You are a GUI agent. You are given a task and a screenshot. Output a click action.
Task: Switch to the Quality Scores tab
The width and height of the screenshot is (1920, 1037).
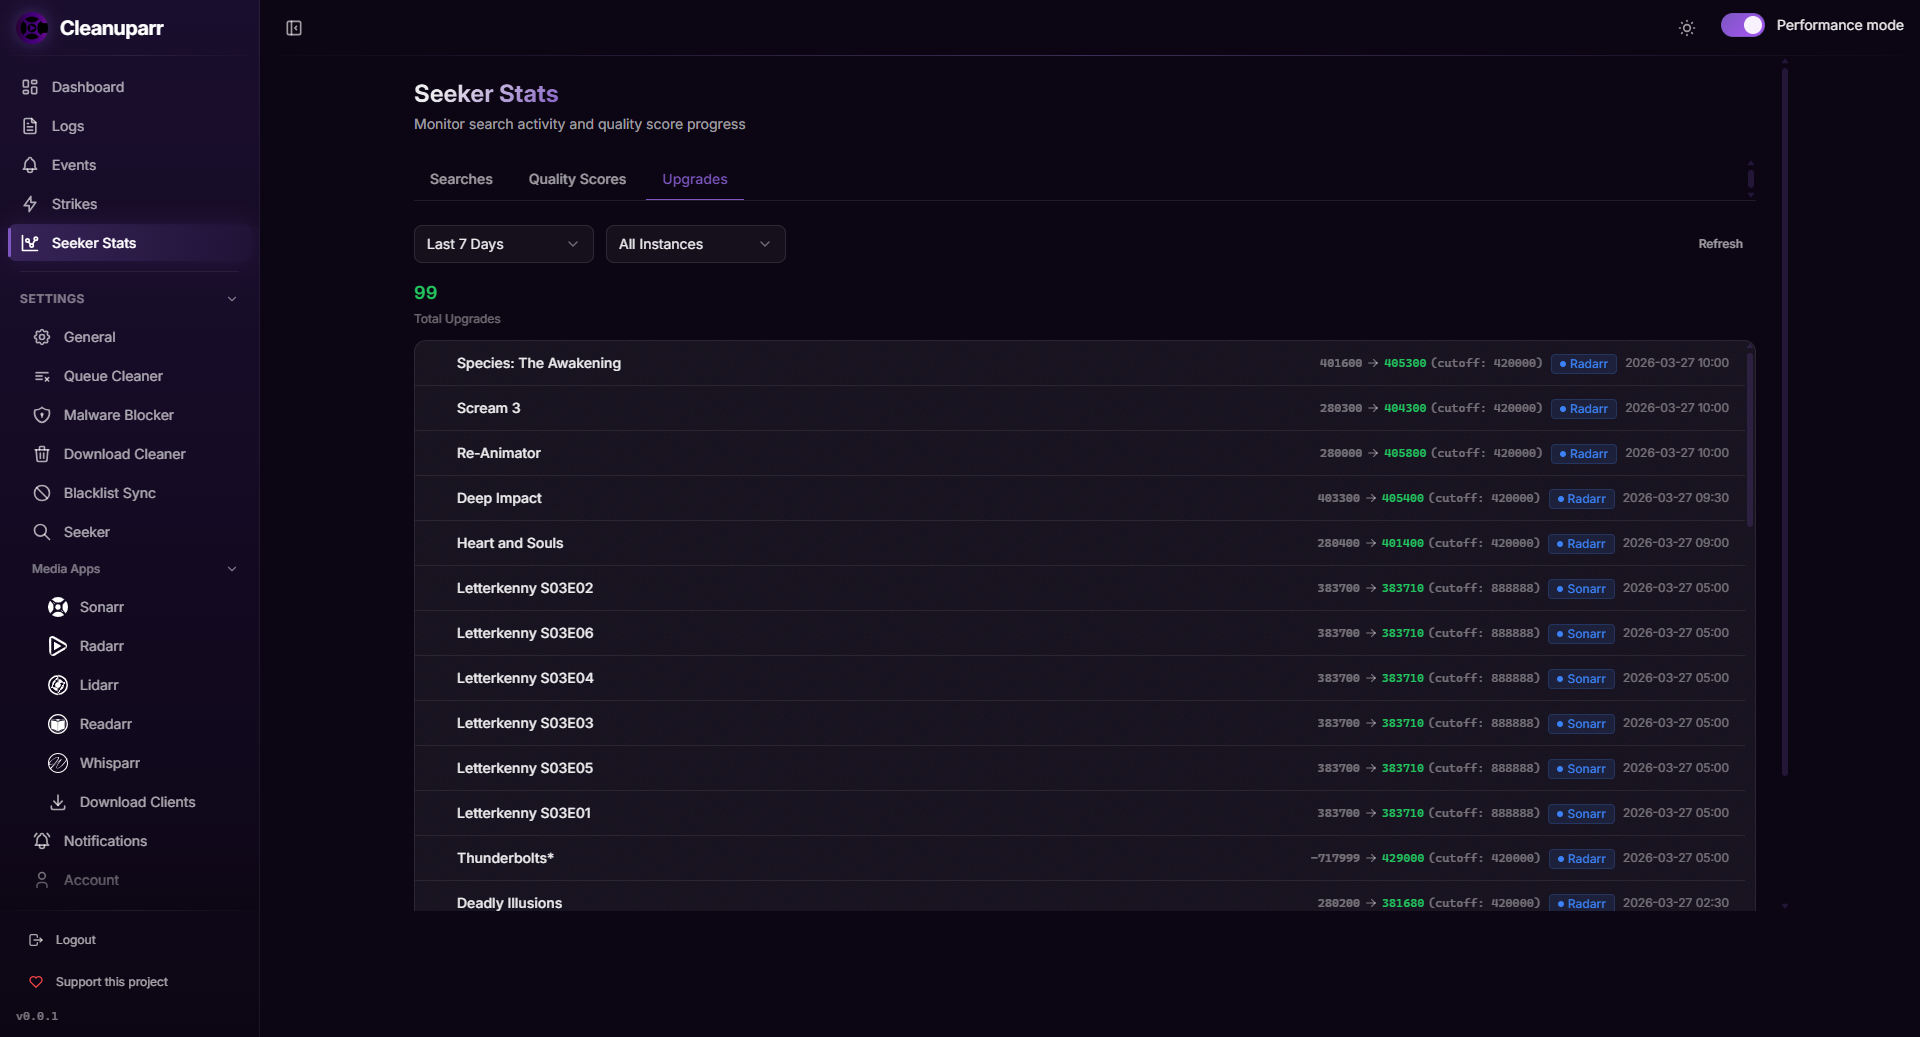click(577, 179)
